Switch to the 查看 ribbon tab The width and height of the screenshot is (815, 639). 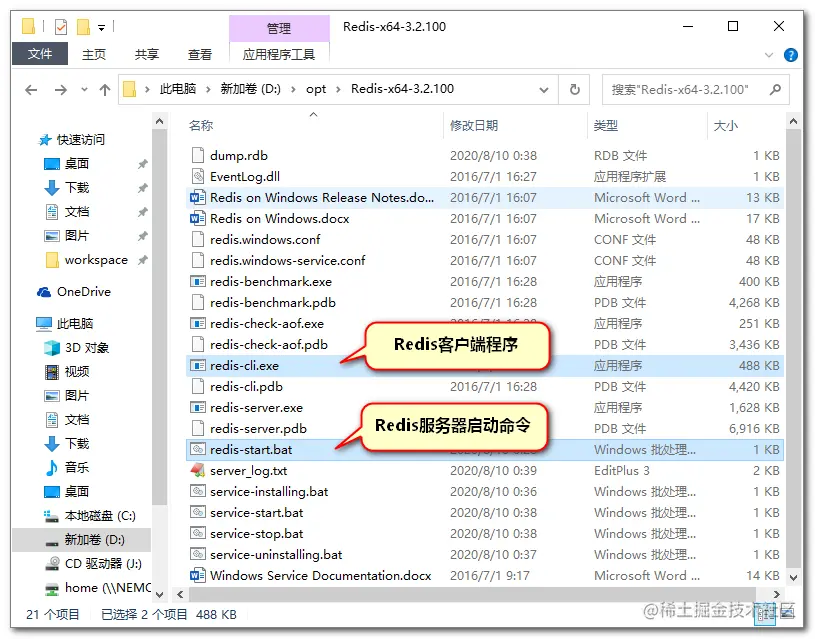[x=200, y=54]
